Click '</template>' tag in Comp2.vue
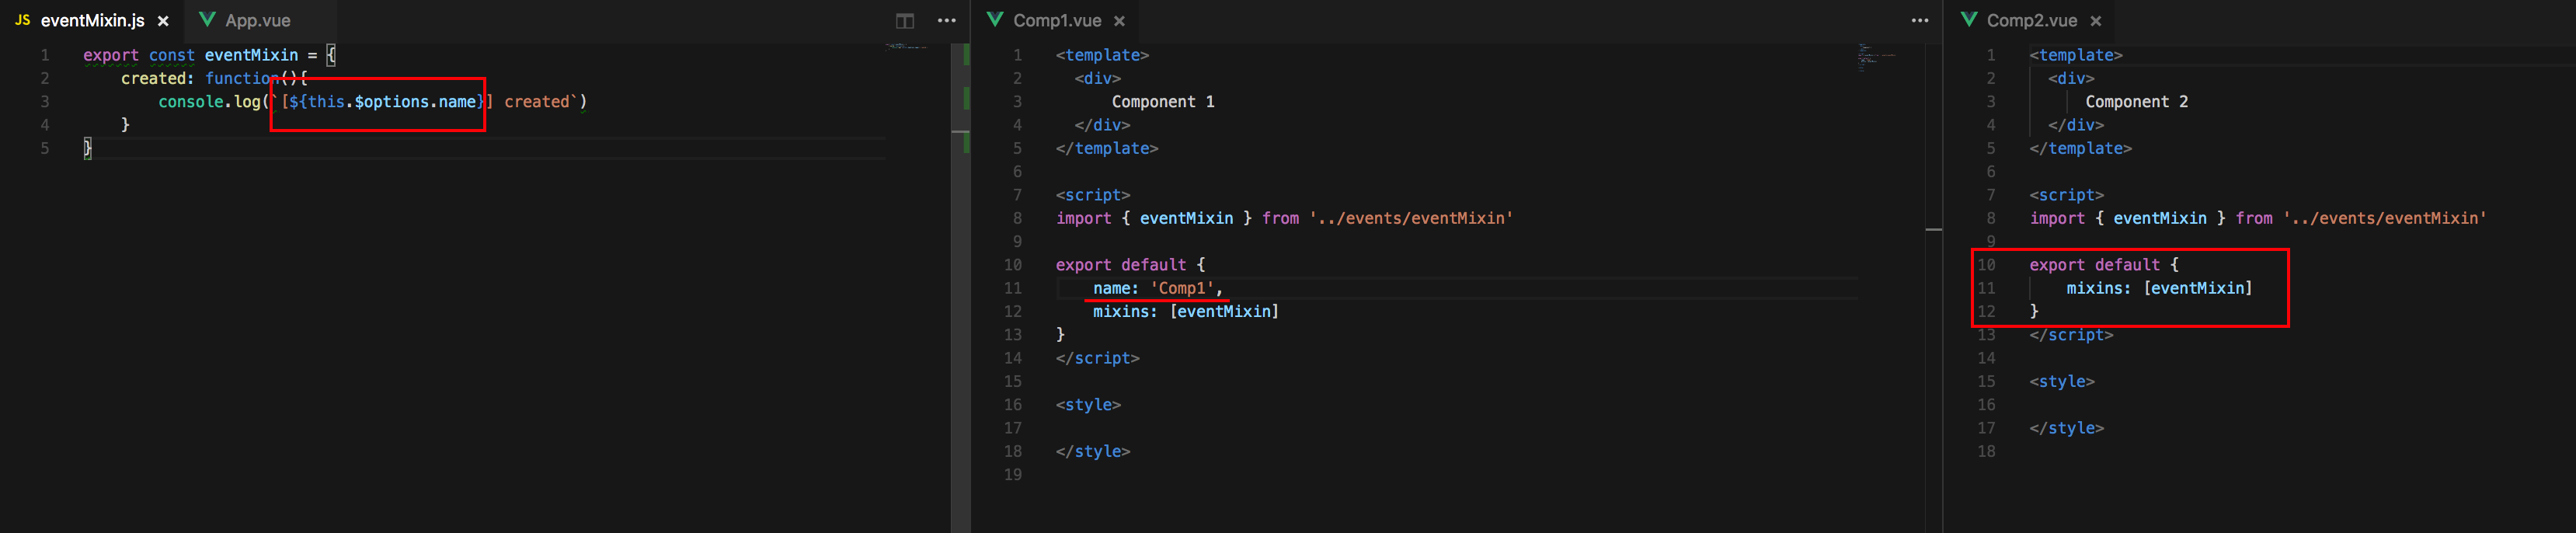This screenshot has height=533, width=2576. click(x=2080, y=148)
